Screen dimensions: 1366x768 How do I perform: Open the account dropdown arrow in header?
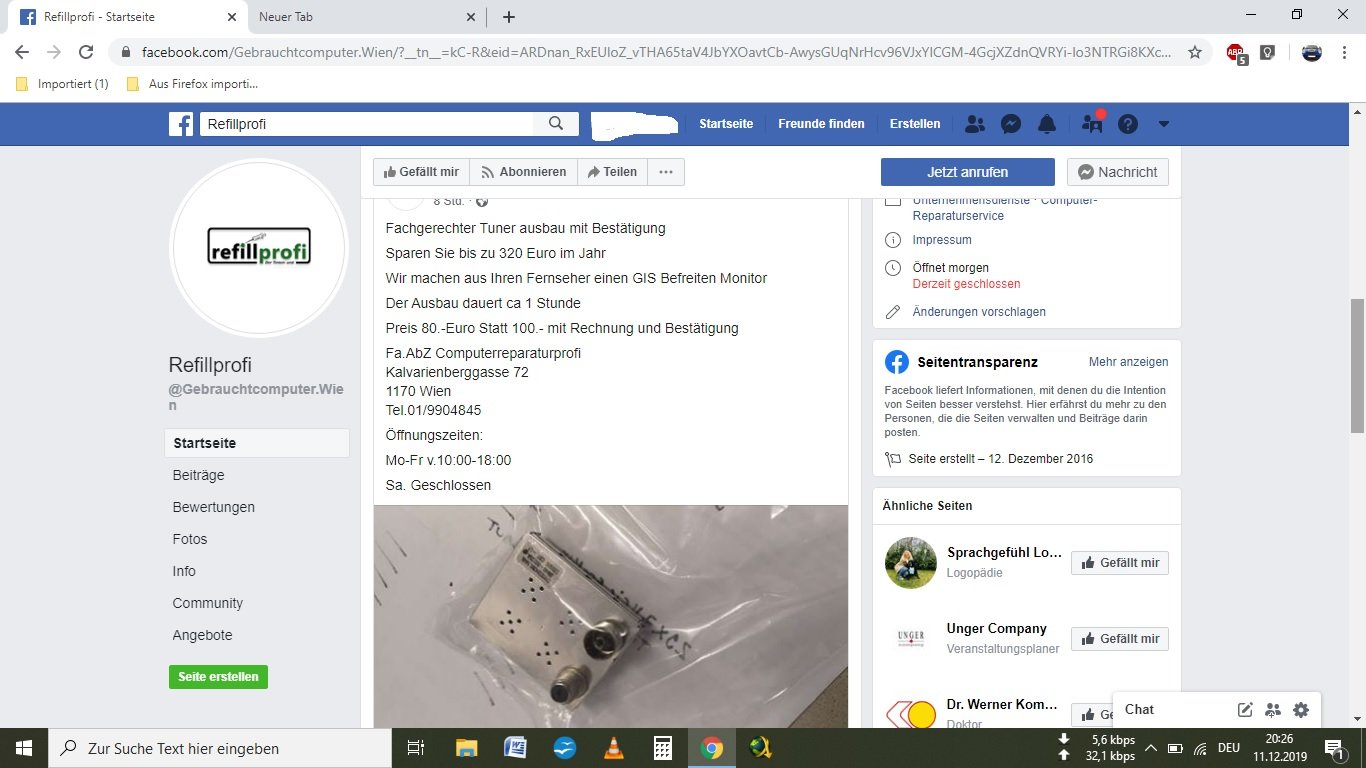1163,124
